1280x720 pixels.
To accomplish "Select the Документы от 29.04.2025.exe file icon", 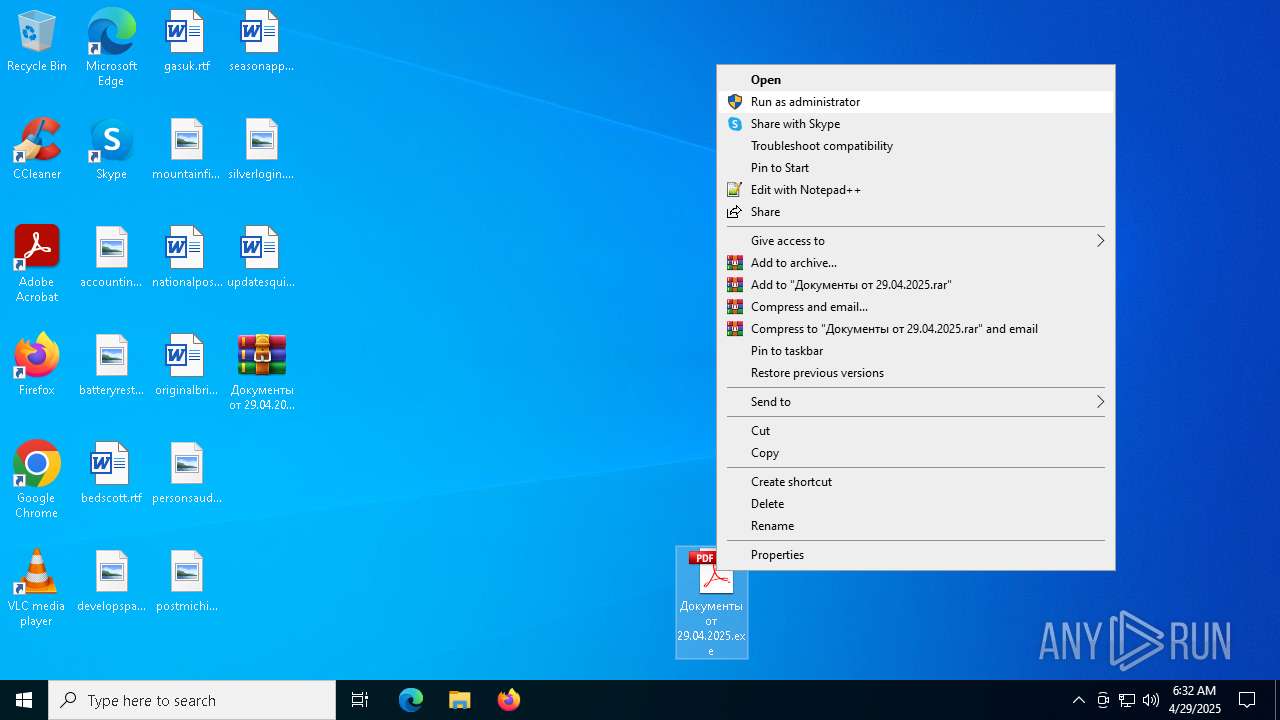I will 711,603.
